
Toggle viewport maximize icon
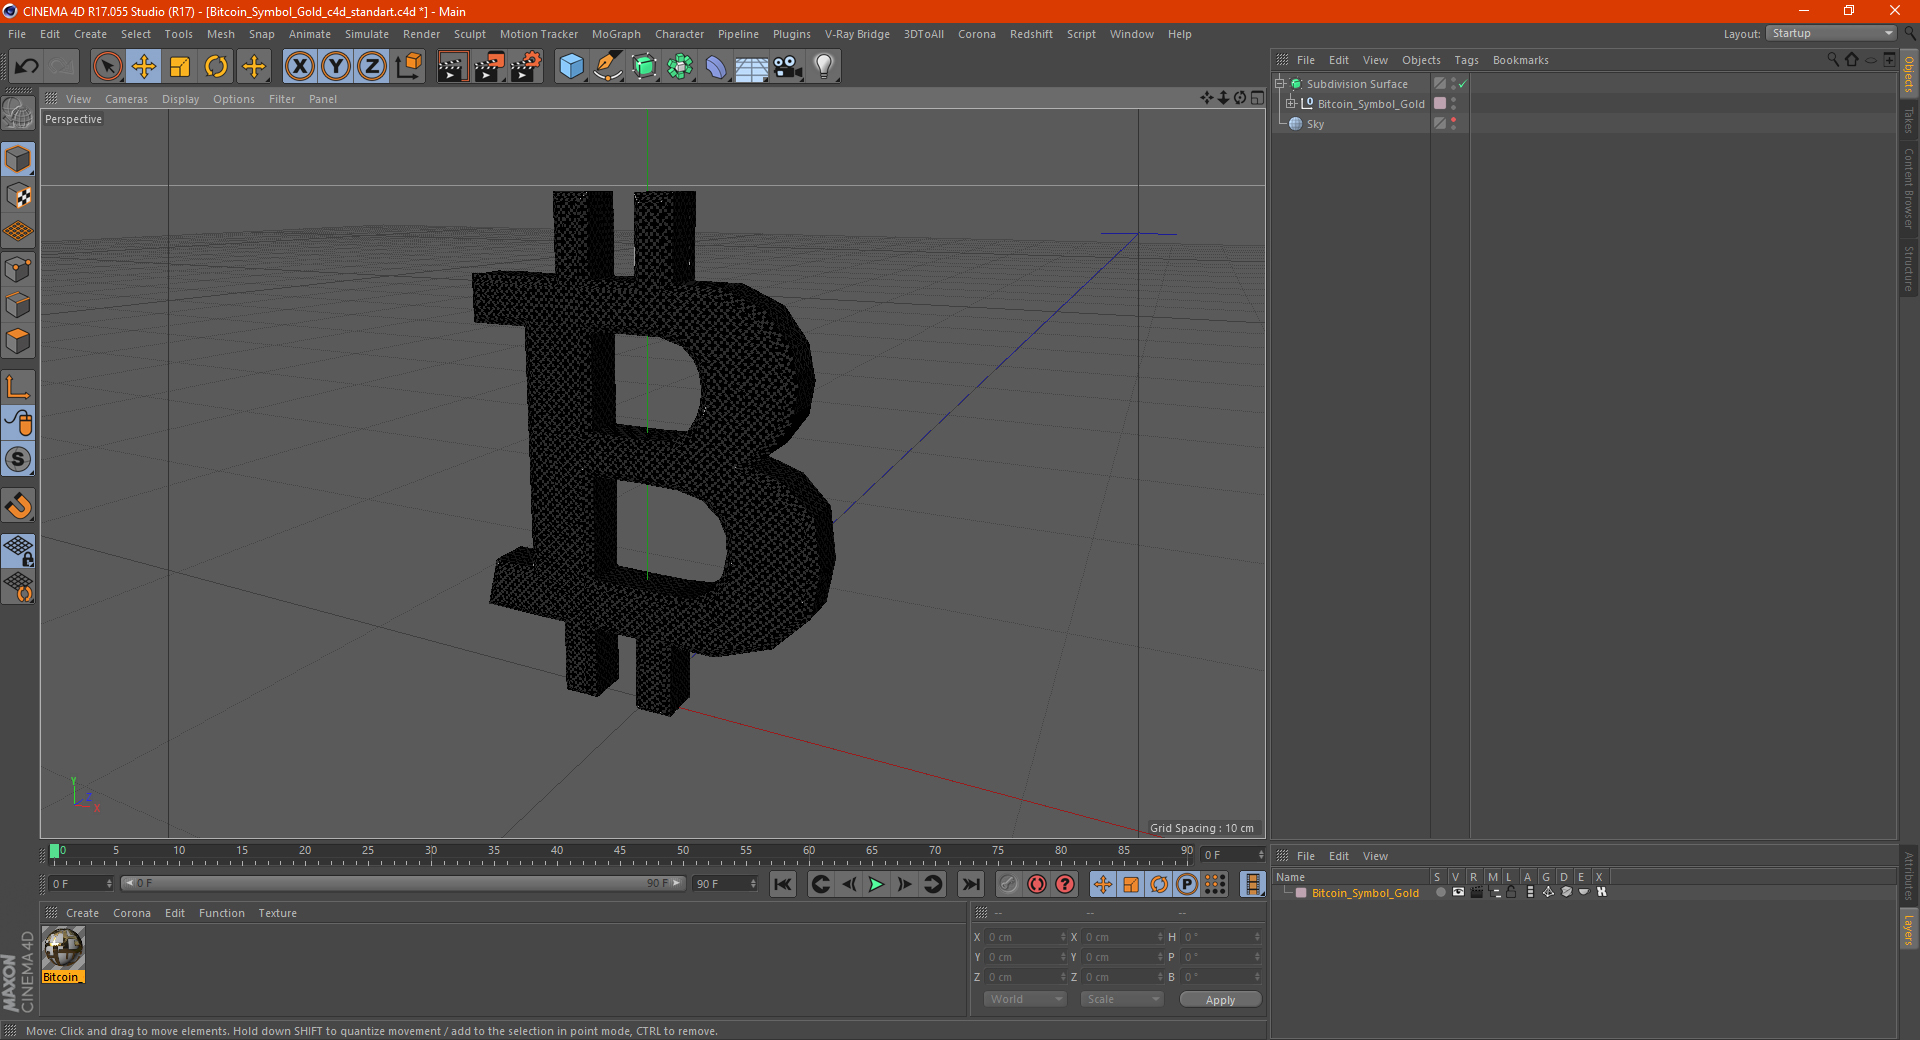pyautogui.click(x=1257, y=98)
